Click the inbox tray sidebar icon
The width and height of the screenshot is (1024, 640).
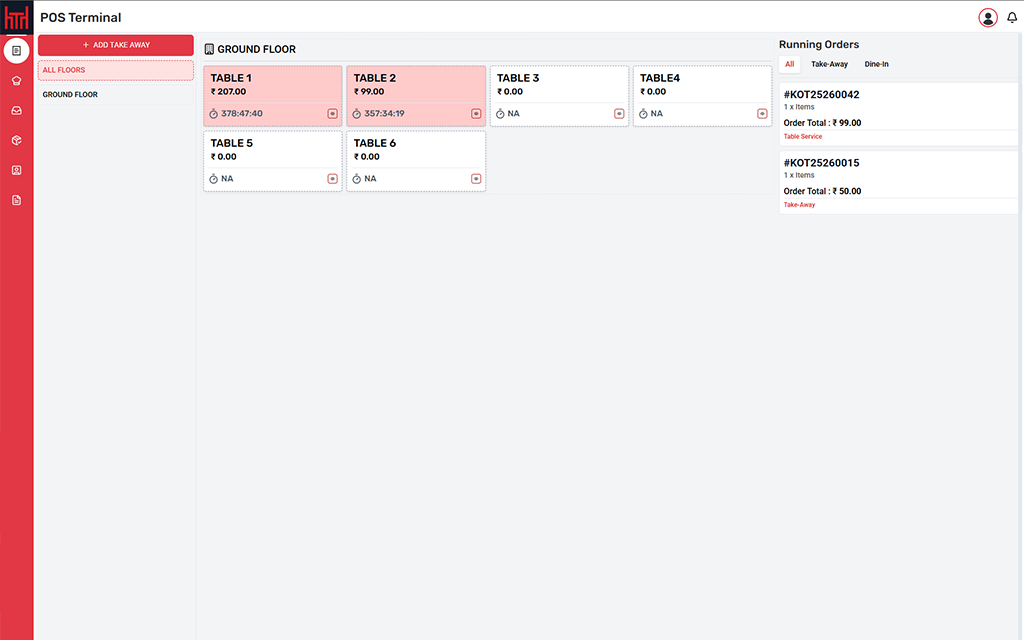point(16,110)
